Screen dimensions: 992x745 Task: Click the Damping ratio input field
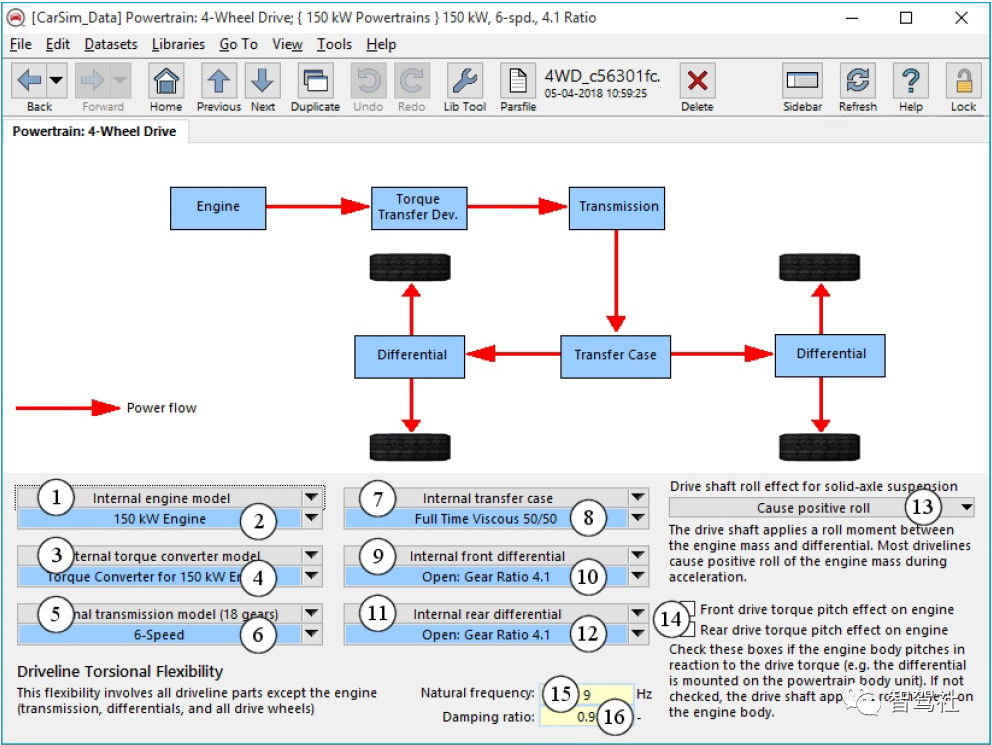pos(586,717)
